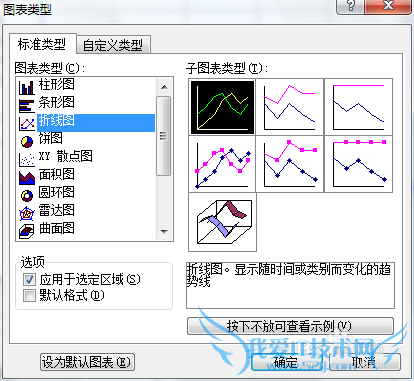Select 圆环图 text in chart list
The height and width of the screenshot is (381, 414).
(x=57, y=192)
